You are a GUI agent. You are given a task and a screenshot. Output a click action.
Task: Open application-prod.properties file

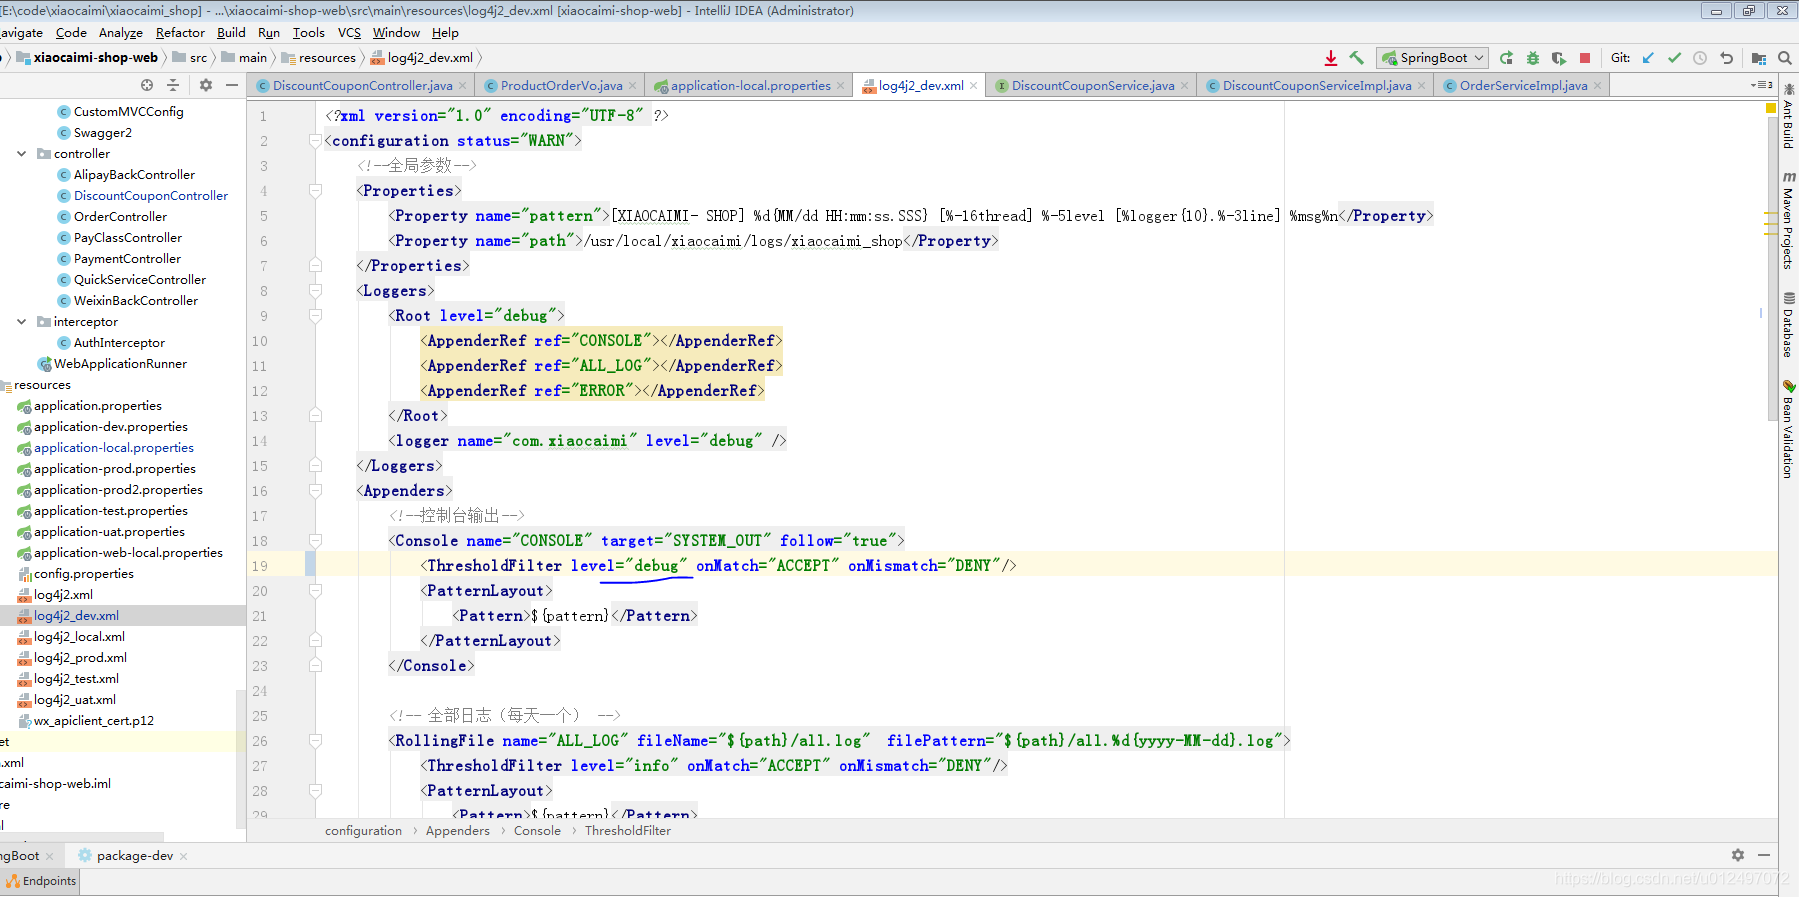[114, 468]
